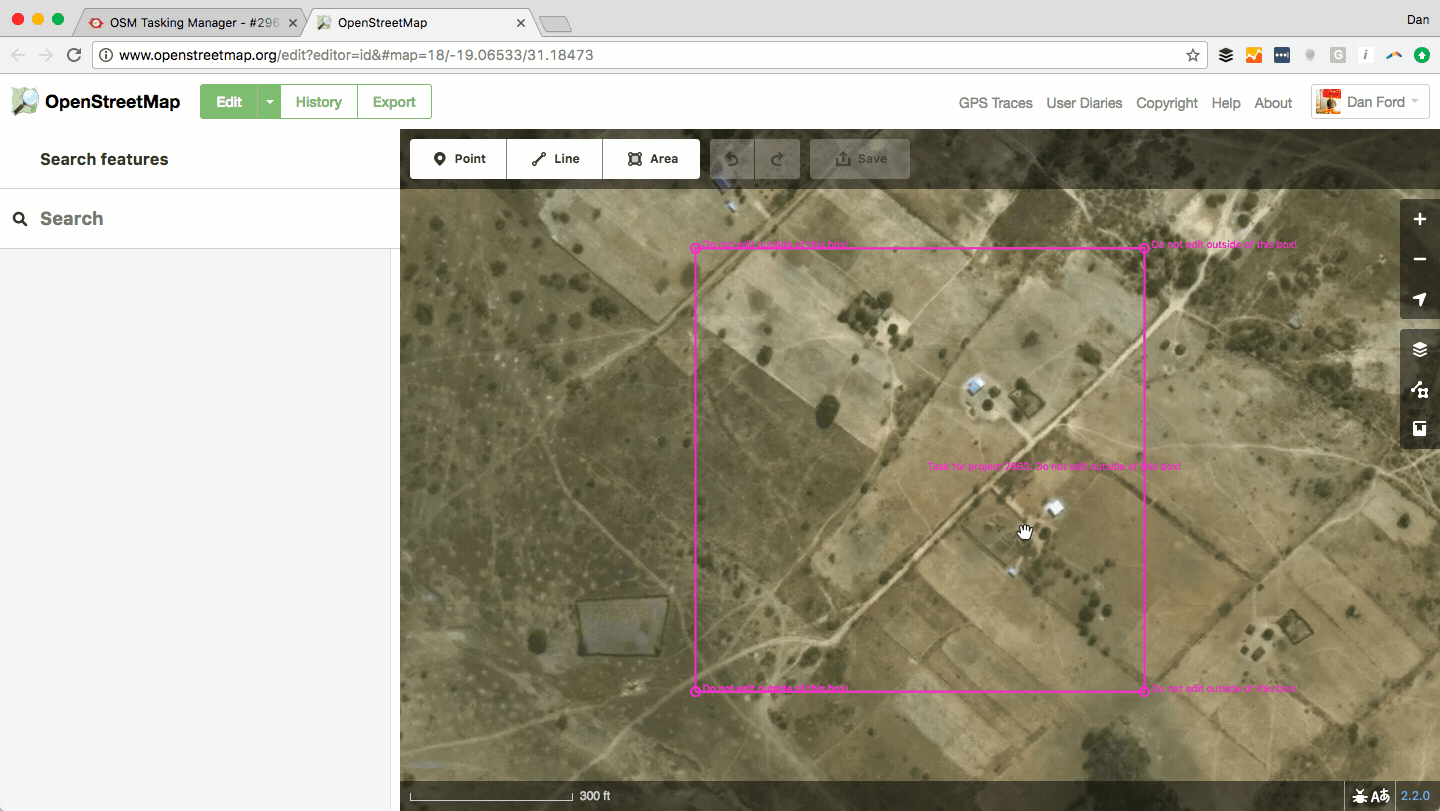Open the editor Help panel

click(1419, 428)
